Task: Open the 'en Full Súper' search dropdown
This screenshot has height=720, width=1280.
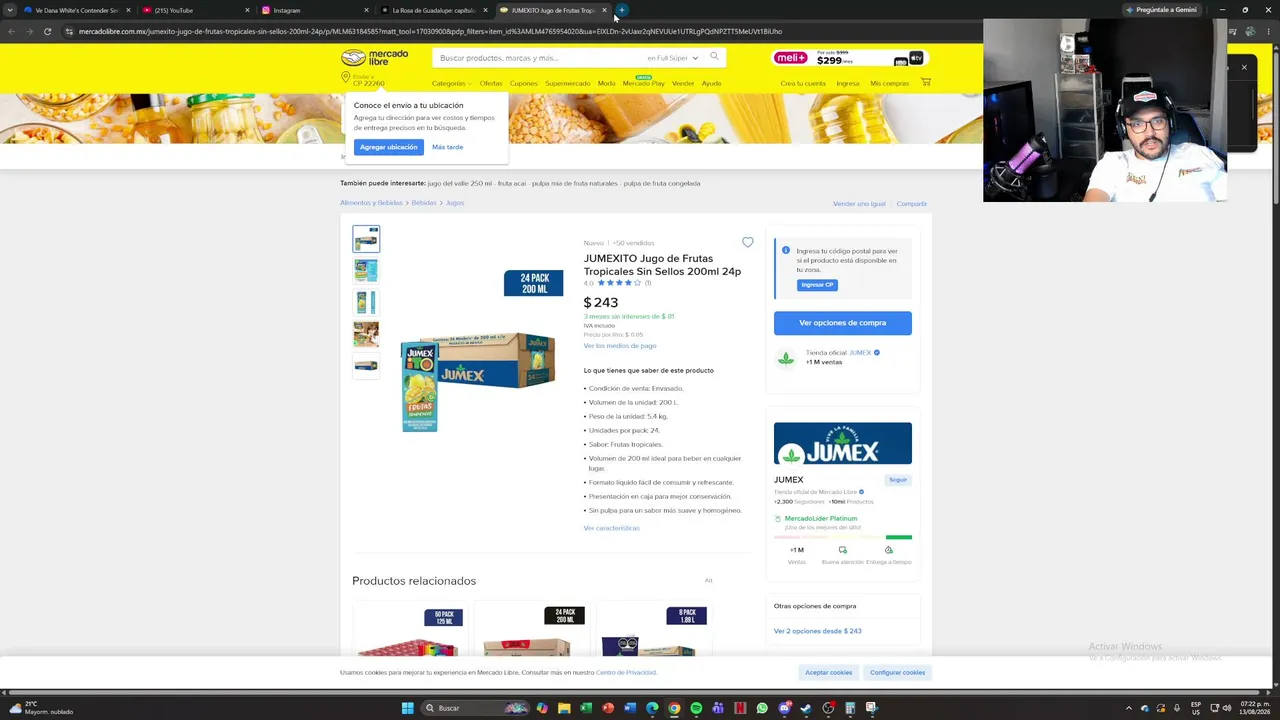Action: [x=672, y=58]
